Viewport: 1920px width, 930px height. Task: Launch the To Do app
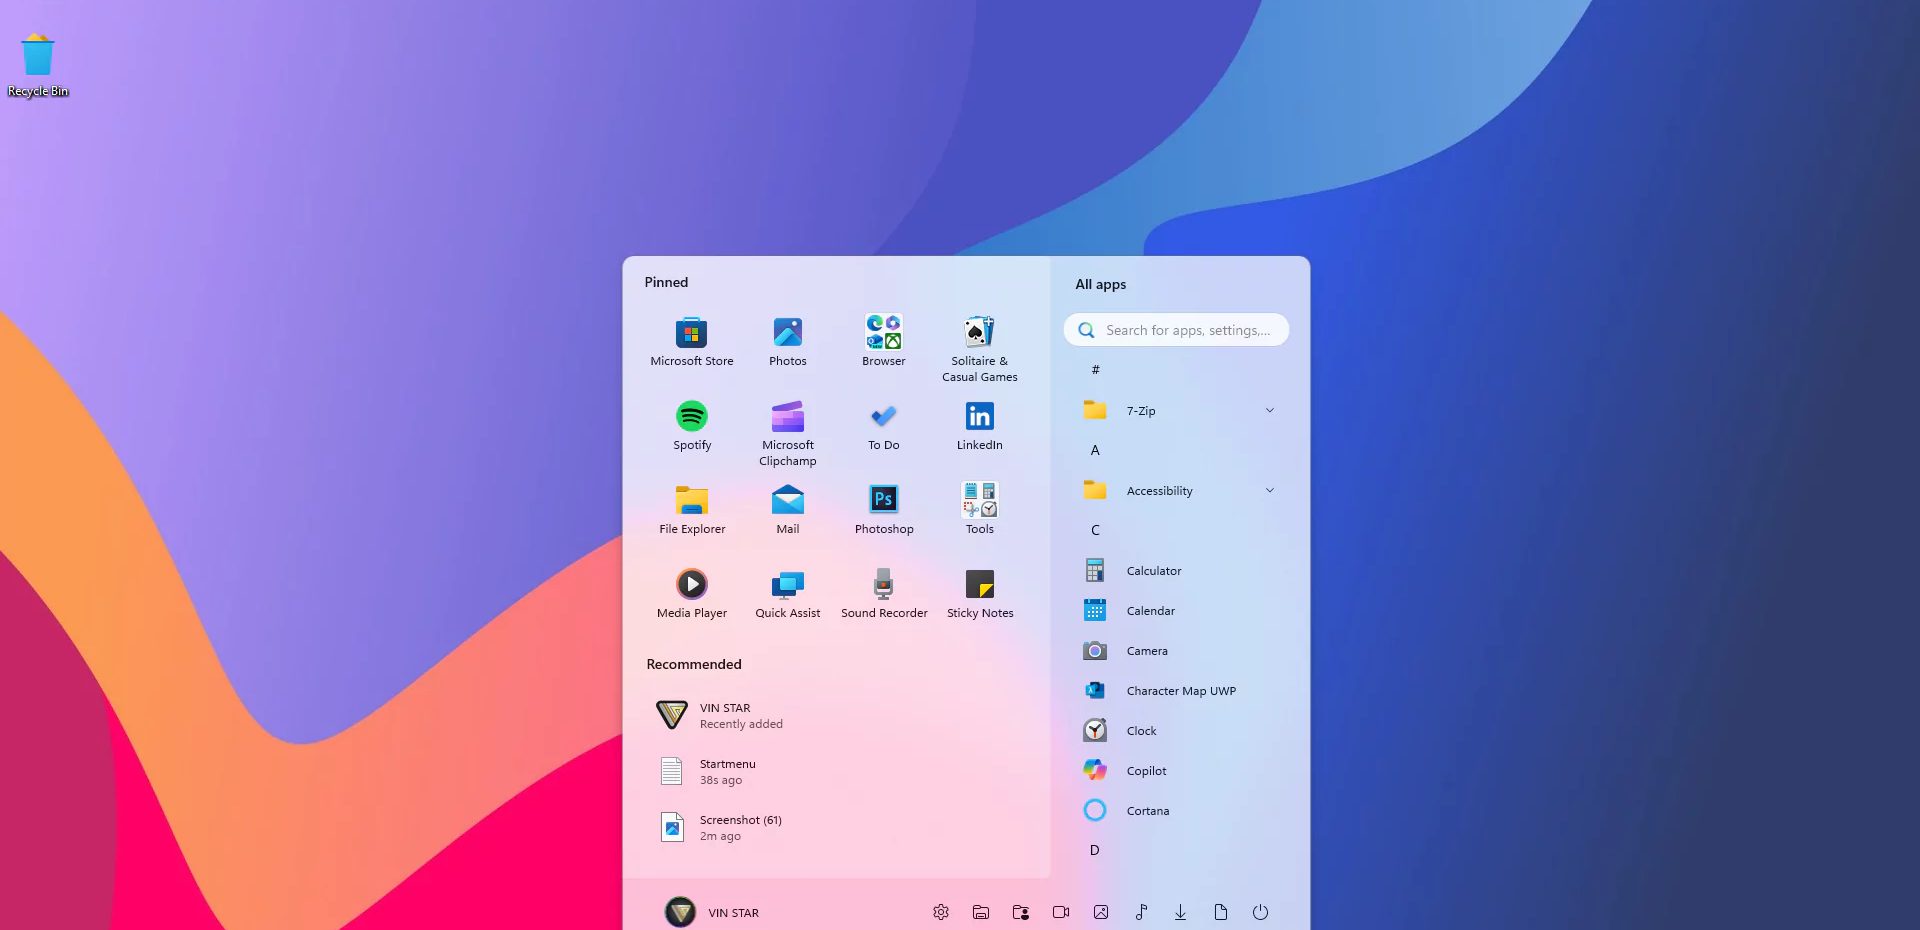(883, 426)
